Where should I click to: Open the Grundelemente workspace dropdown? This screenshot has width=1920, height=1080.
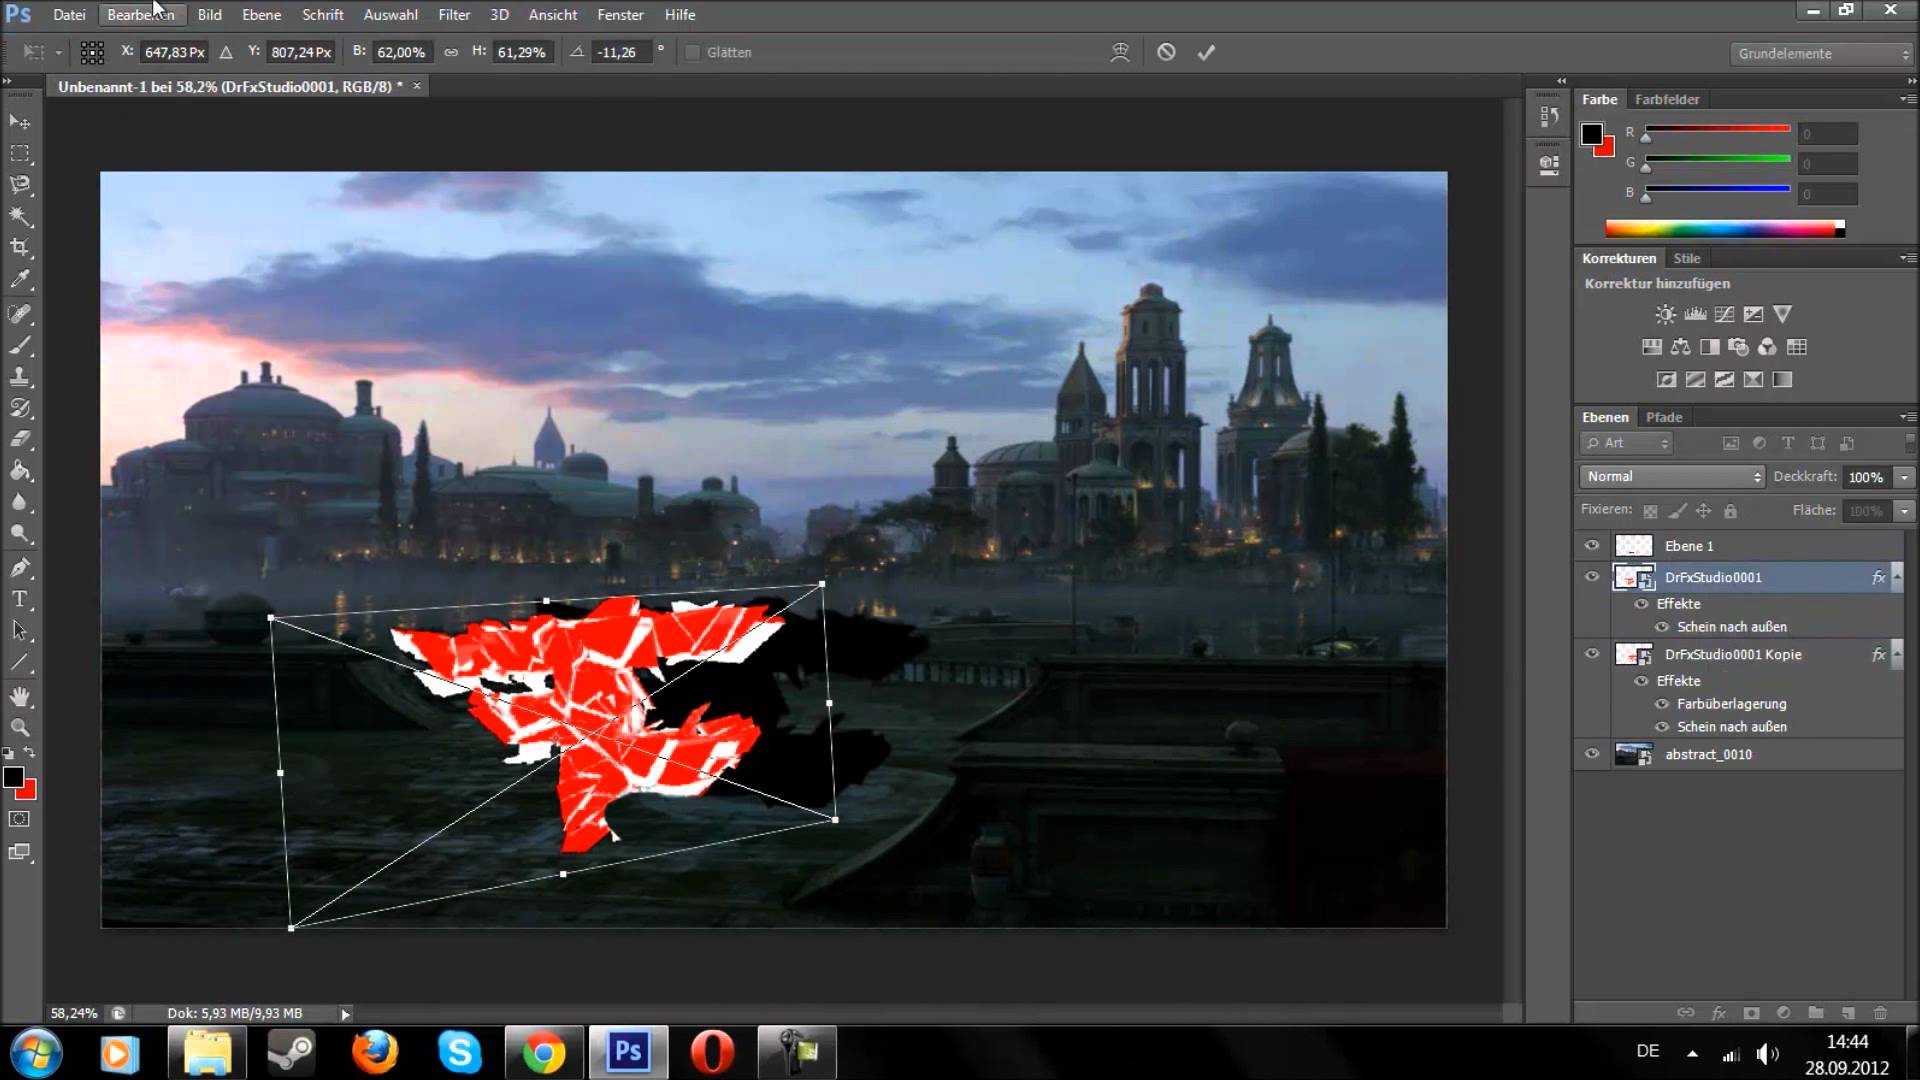[x=1820, y=53]
